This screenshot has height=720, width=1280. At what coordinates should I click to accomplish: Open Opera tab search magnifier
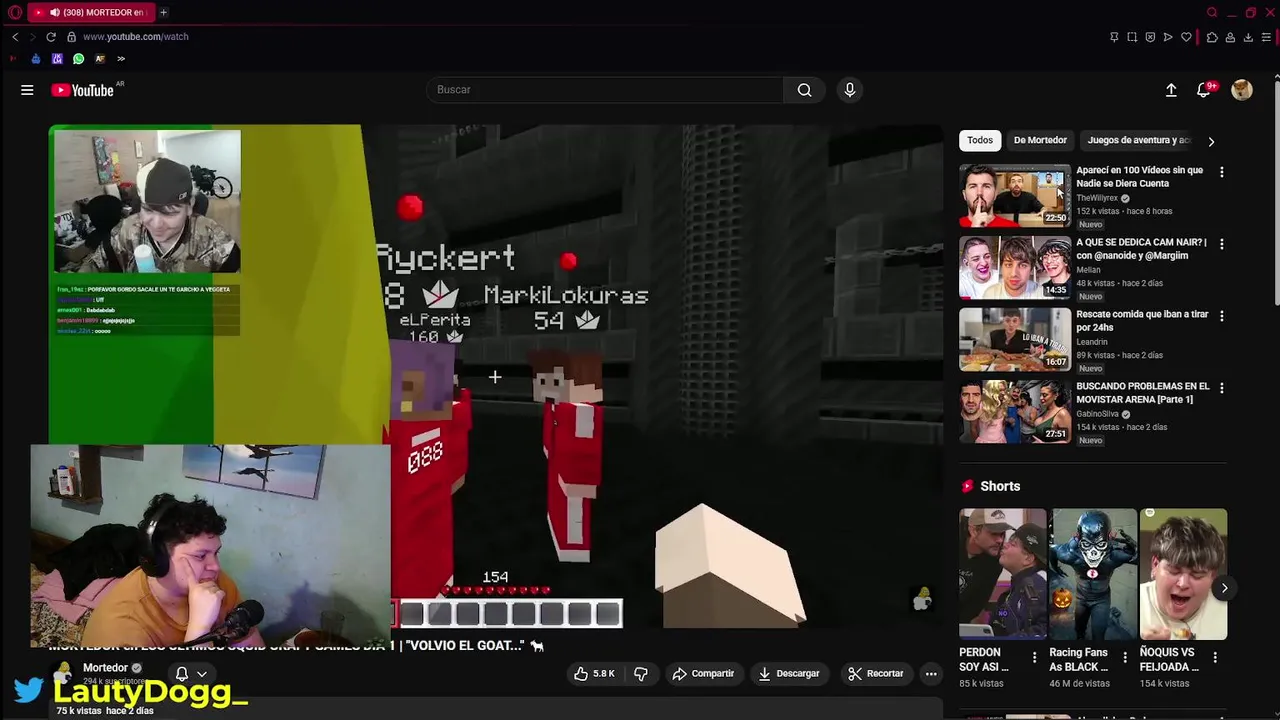tap(1212, 12)
